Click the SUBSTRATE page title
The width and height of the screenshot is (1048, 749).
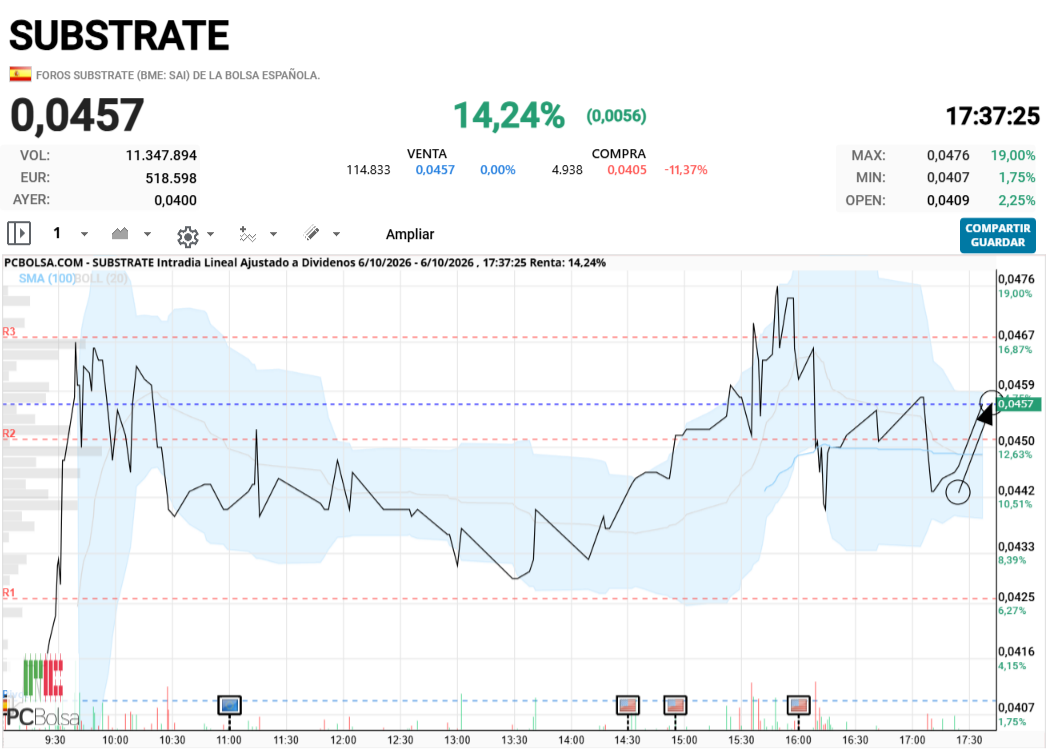(x=119, y=35)
